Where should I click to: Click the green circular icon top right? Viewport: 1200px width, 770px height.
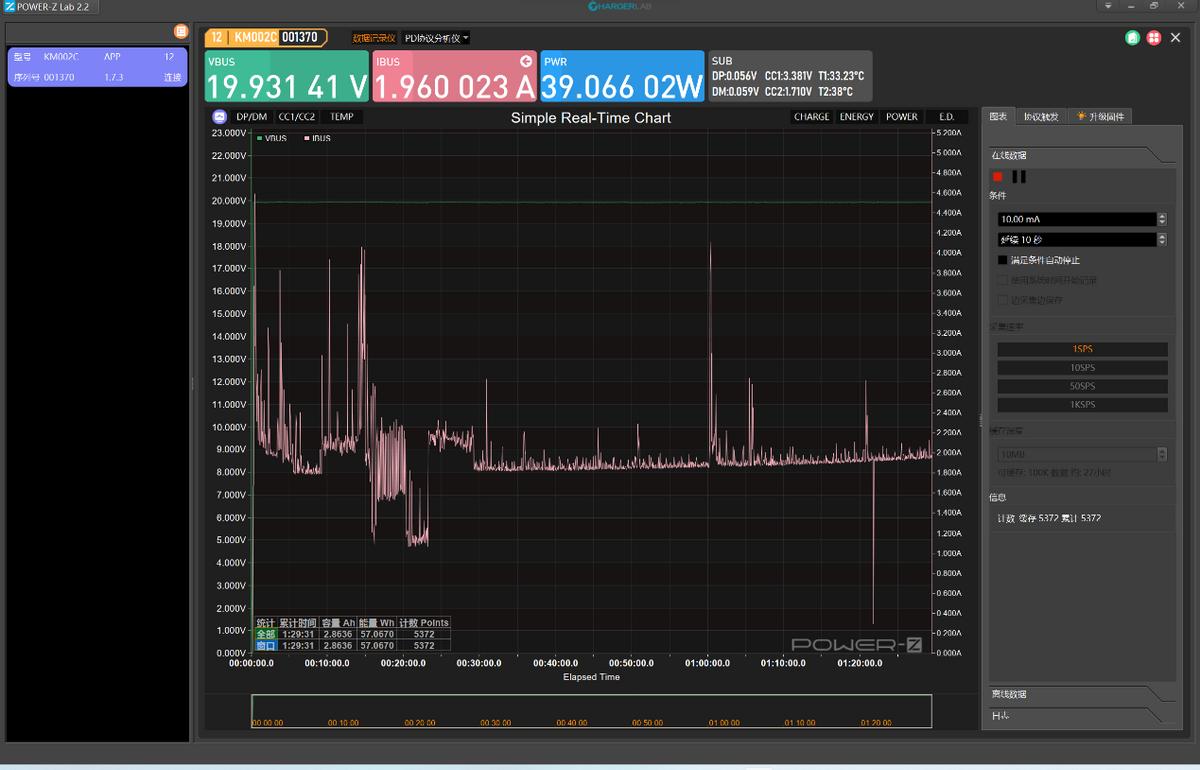[x=1132, y=38]
